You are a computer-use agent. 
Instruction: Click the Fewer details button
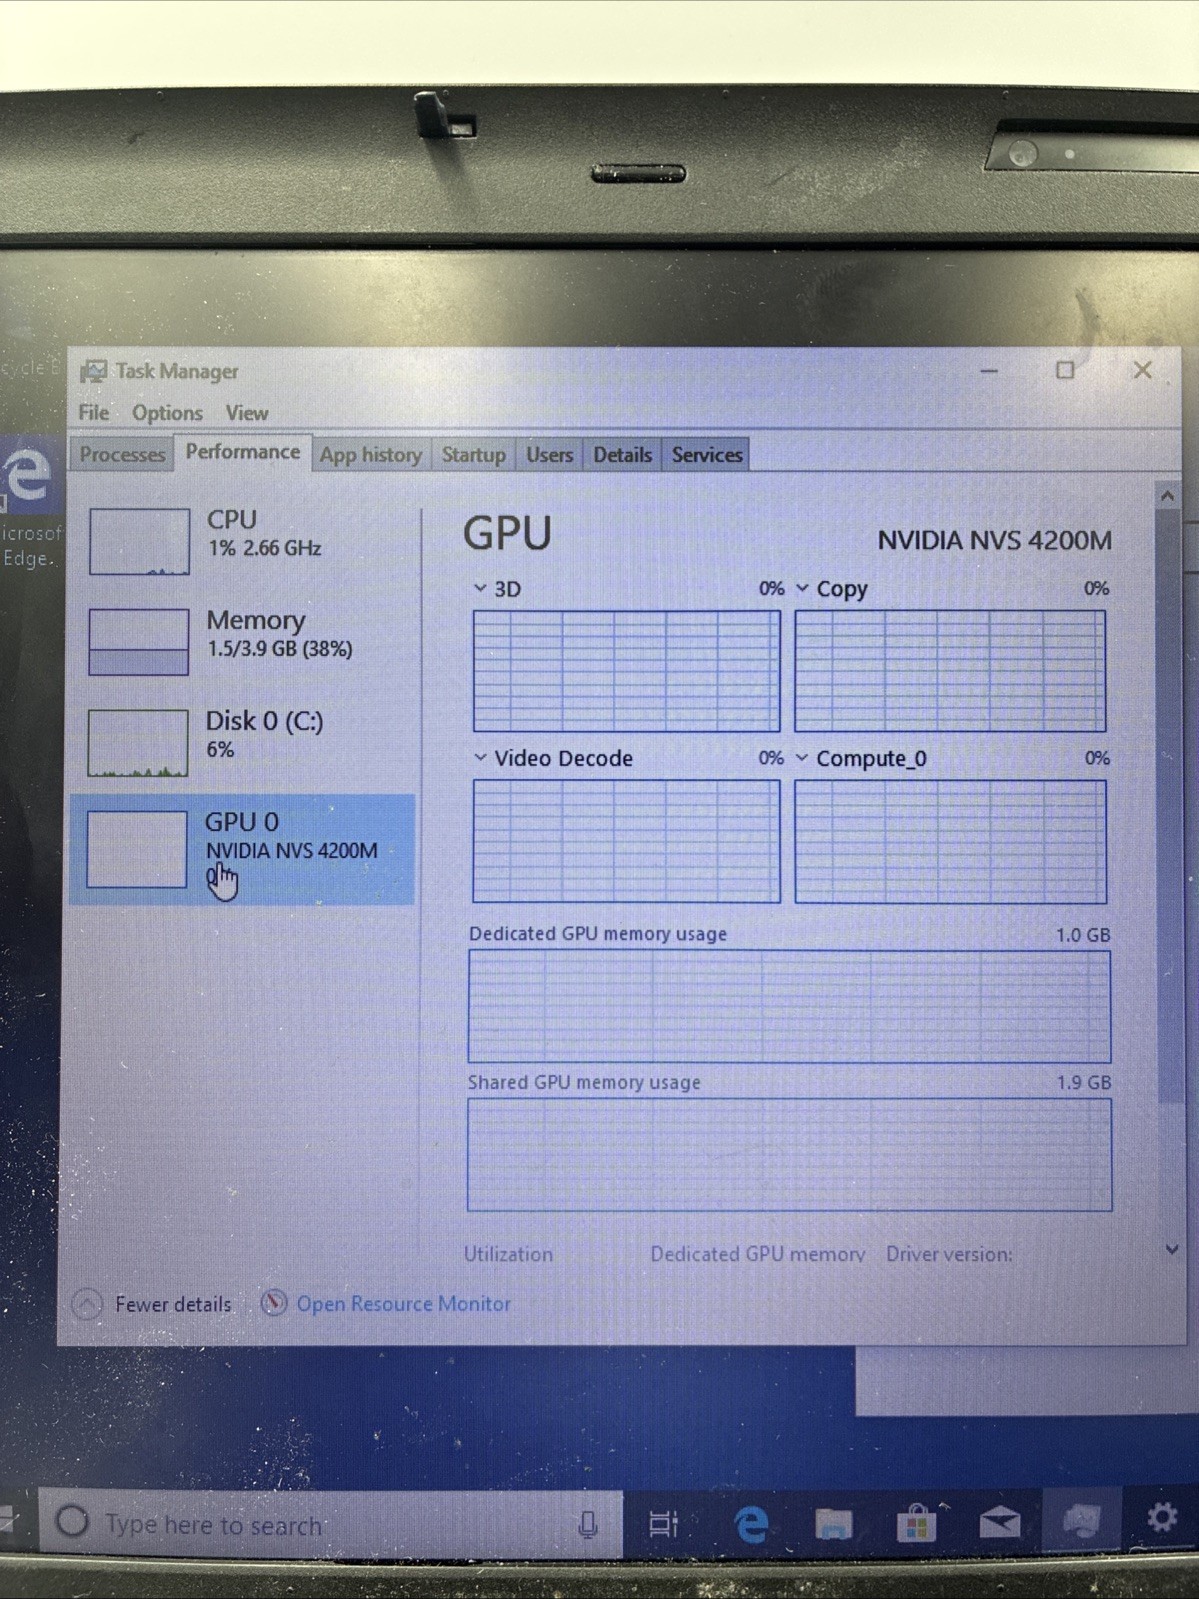pyautogui.click(x=152, y=1304)
